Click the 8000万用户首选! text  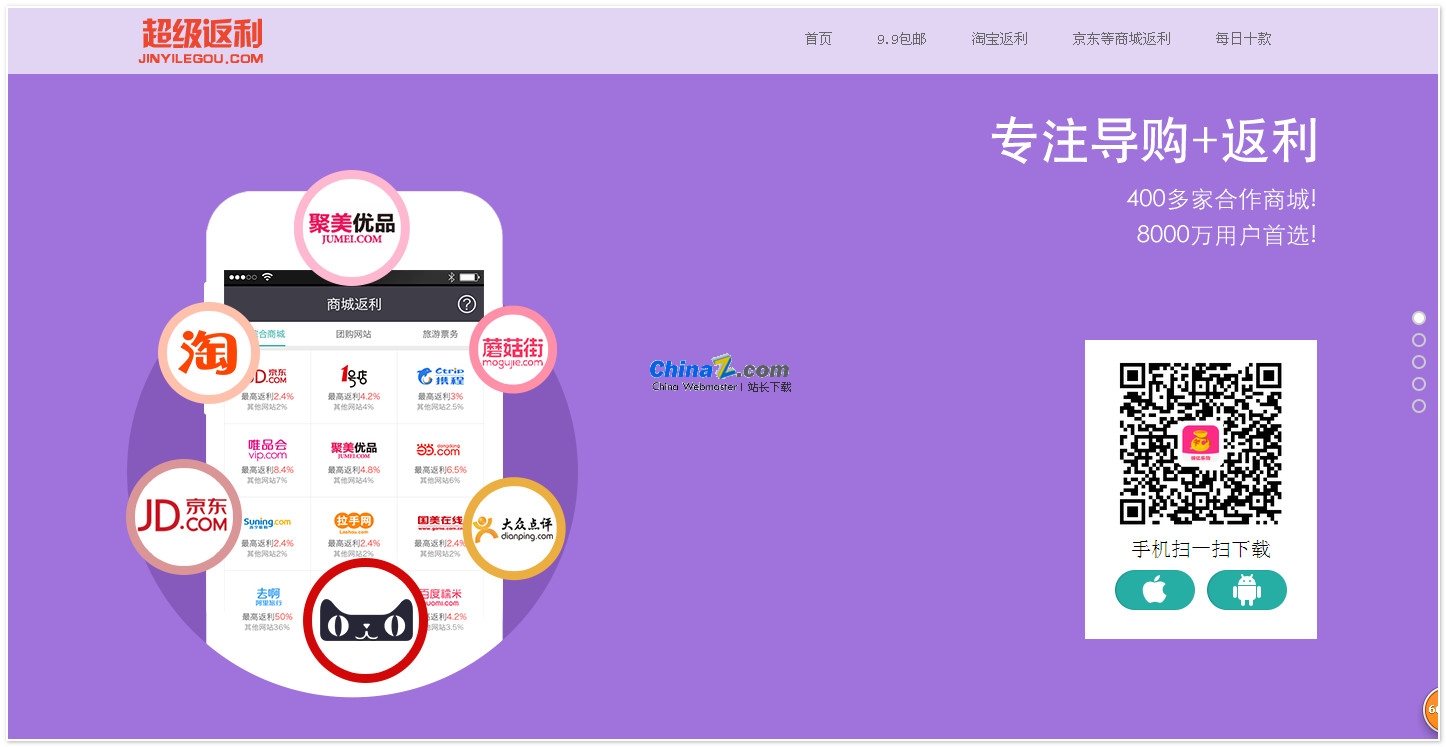(x=1226, y=235)
